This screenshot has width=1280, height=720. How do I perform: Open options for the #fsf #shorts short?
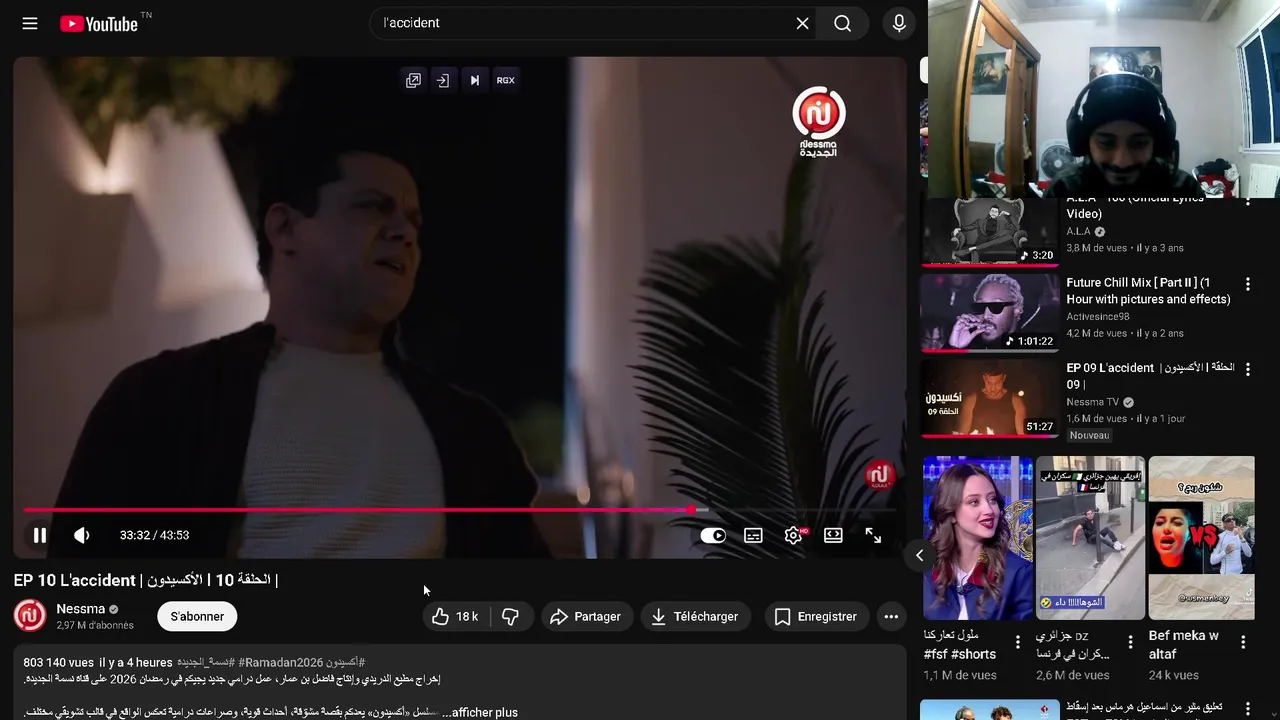tap(1018, 642)
